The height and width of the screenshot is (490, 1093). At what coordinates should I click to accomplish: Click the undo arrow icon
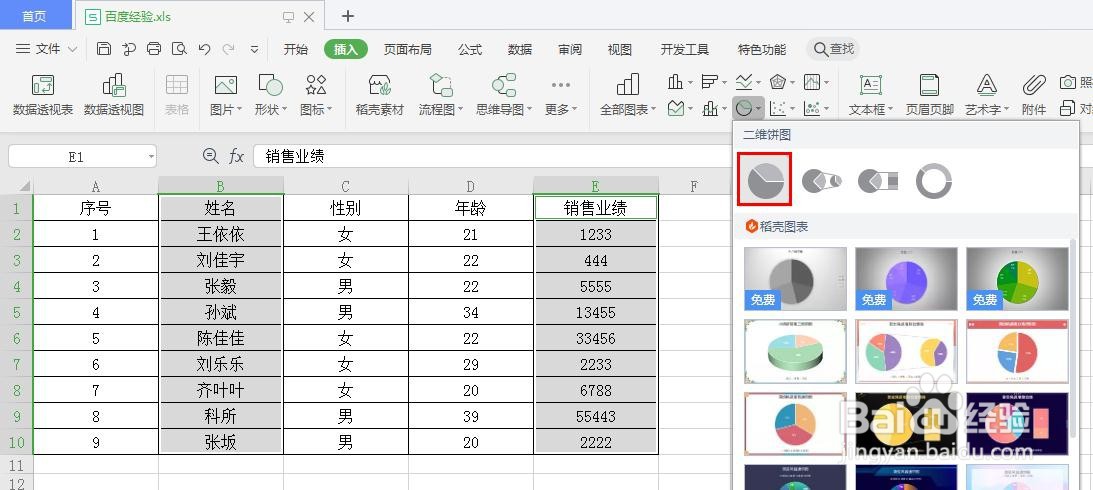(x=204, y=49)
